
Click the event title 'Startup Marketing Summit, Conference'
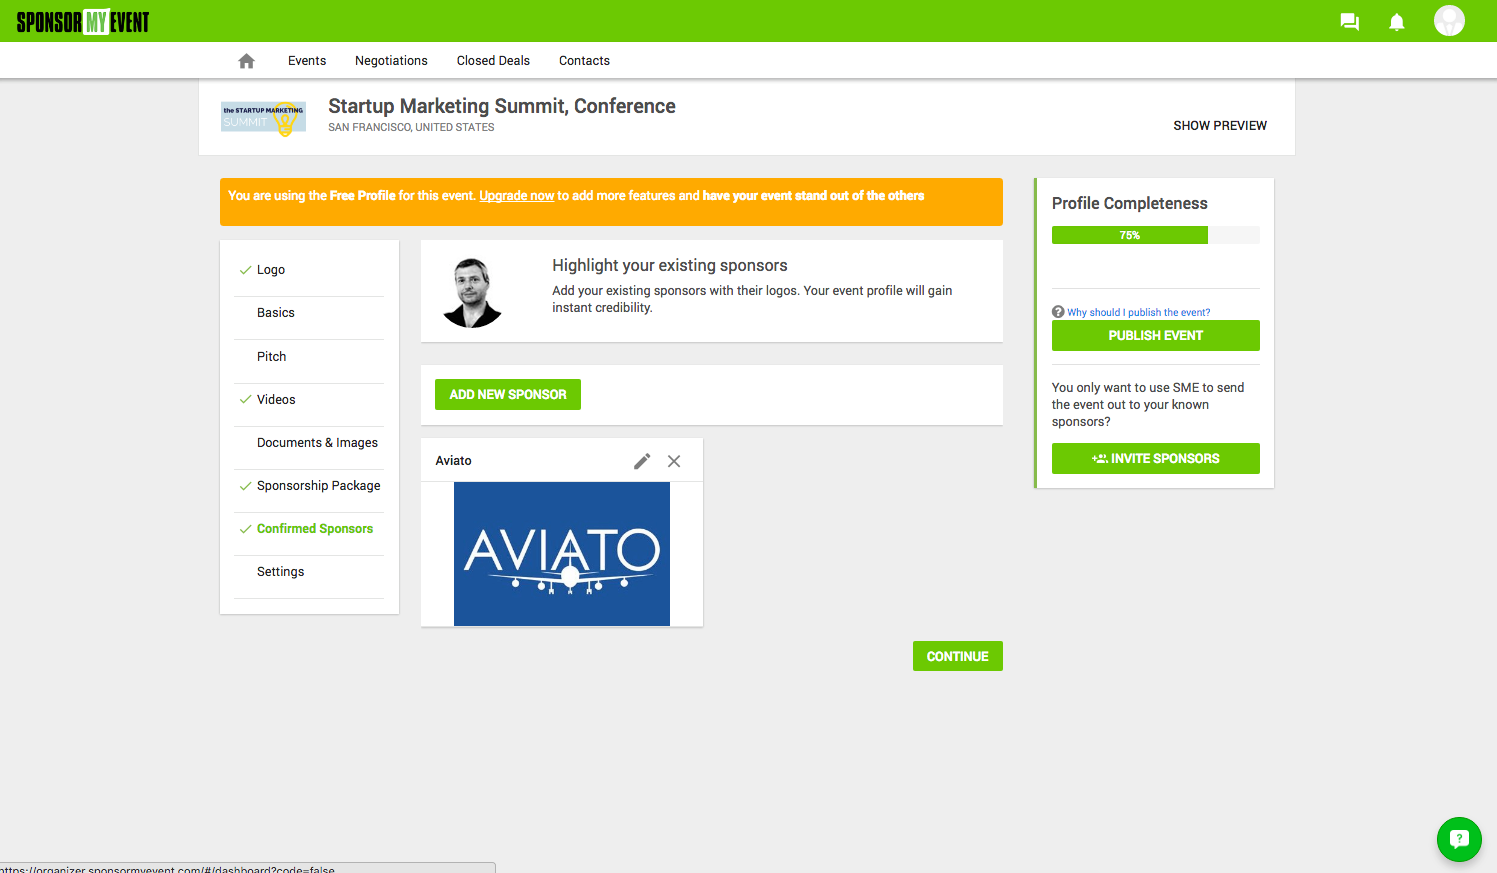coord(502,106)
